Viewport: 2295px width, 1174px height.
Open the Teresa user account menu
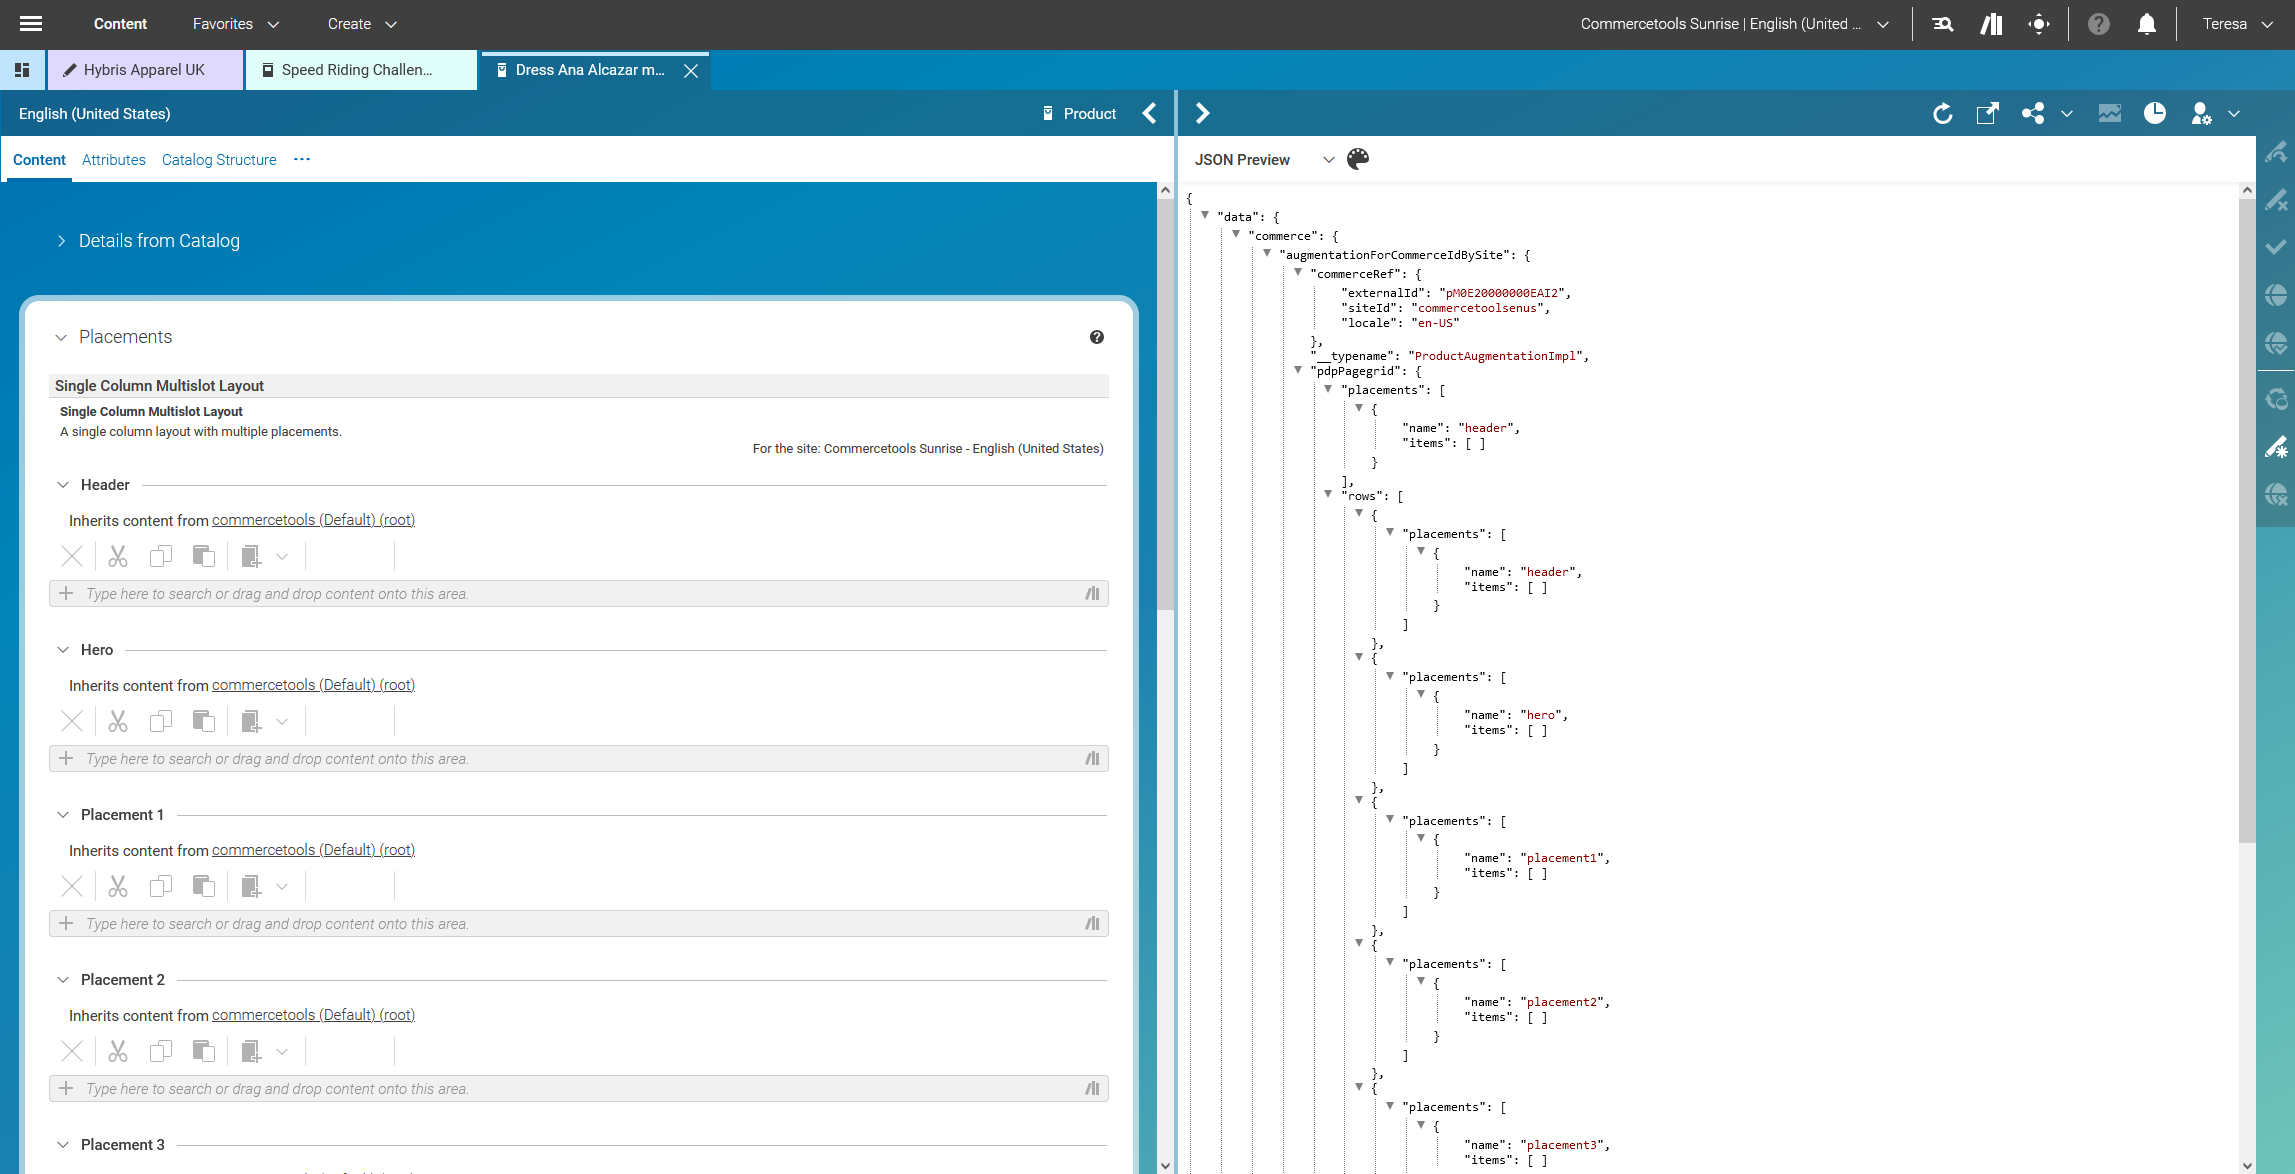[x=2236, y=23]
